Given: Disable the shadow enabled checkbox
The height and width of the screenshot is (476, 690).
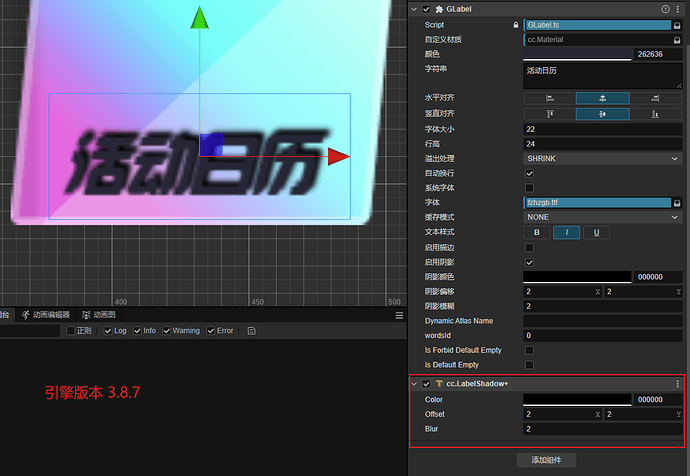Looking at the screenshot, I should pyautogui.click(x=529, y=263).
